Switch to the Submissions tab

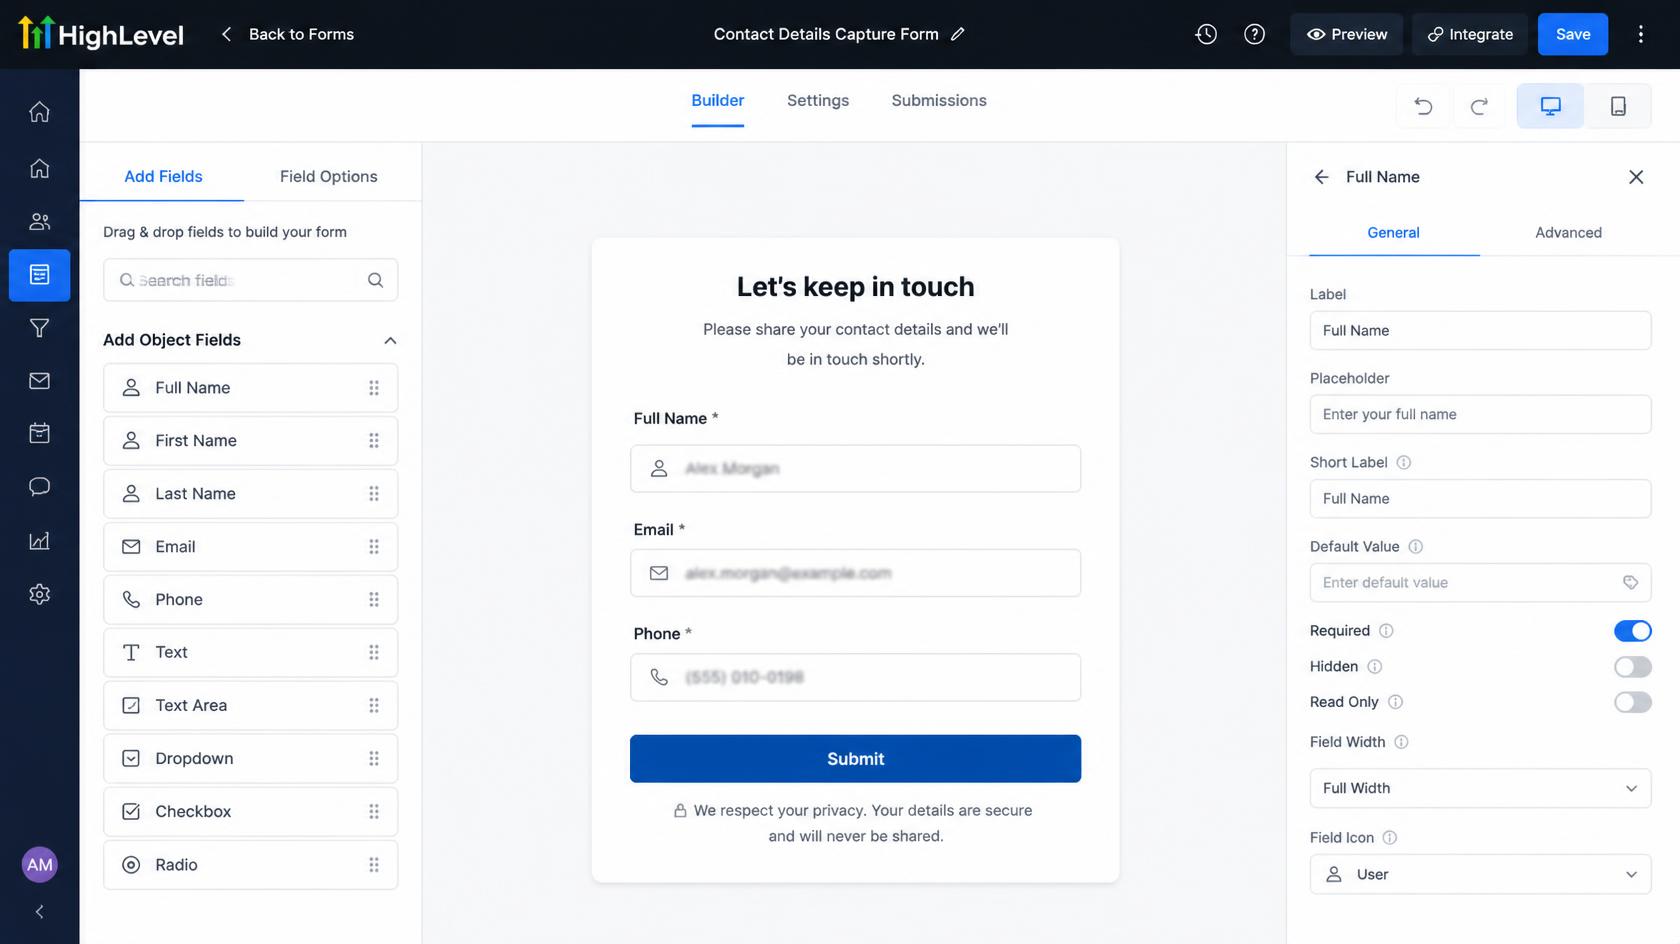click(x=938, y=100)
